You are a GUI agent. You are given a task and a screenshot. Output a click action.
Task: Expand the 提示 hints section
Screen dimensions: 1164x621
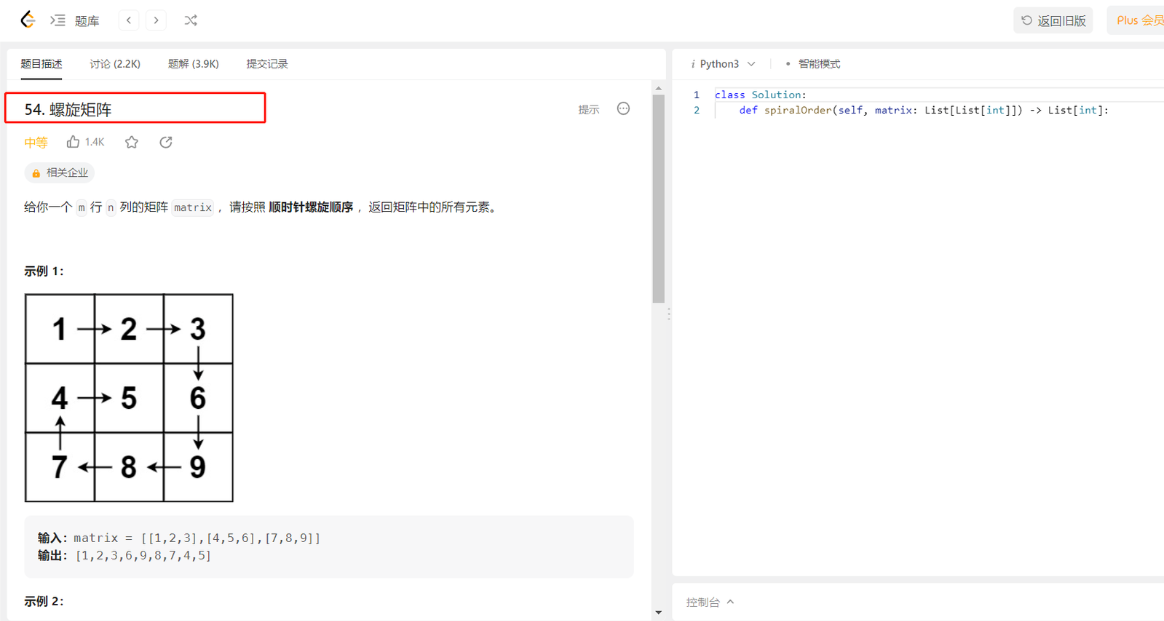(x=588, y=110)
